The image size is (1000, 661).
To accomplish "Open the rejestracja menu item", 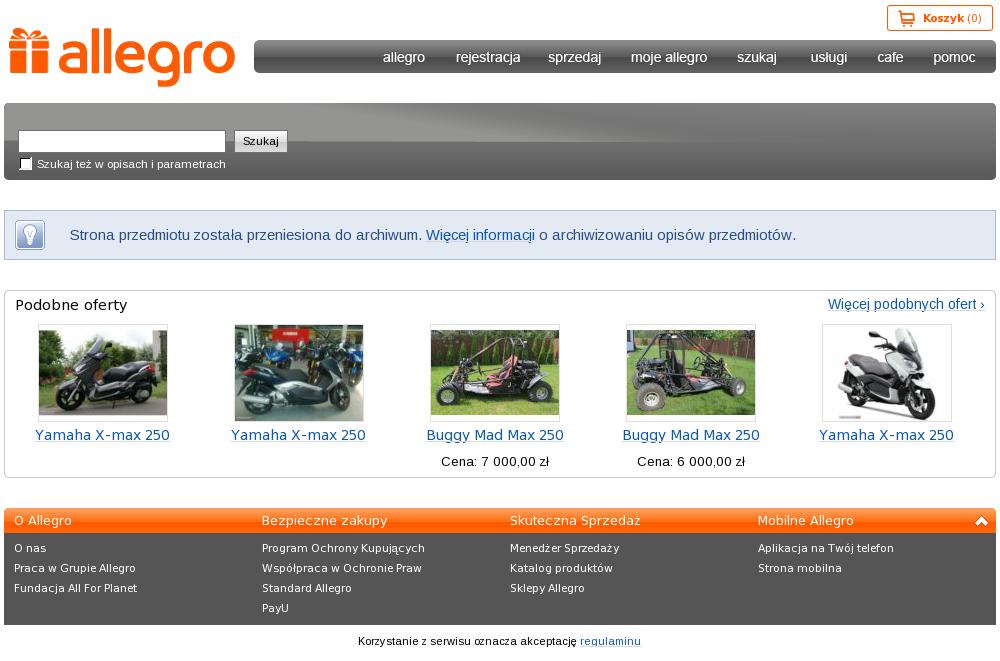I will tap(488, 57).
